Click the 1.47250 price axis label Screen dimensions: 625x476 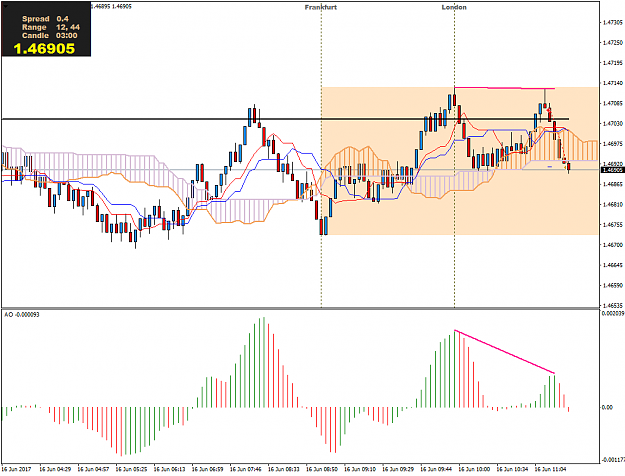point(612,42)
